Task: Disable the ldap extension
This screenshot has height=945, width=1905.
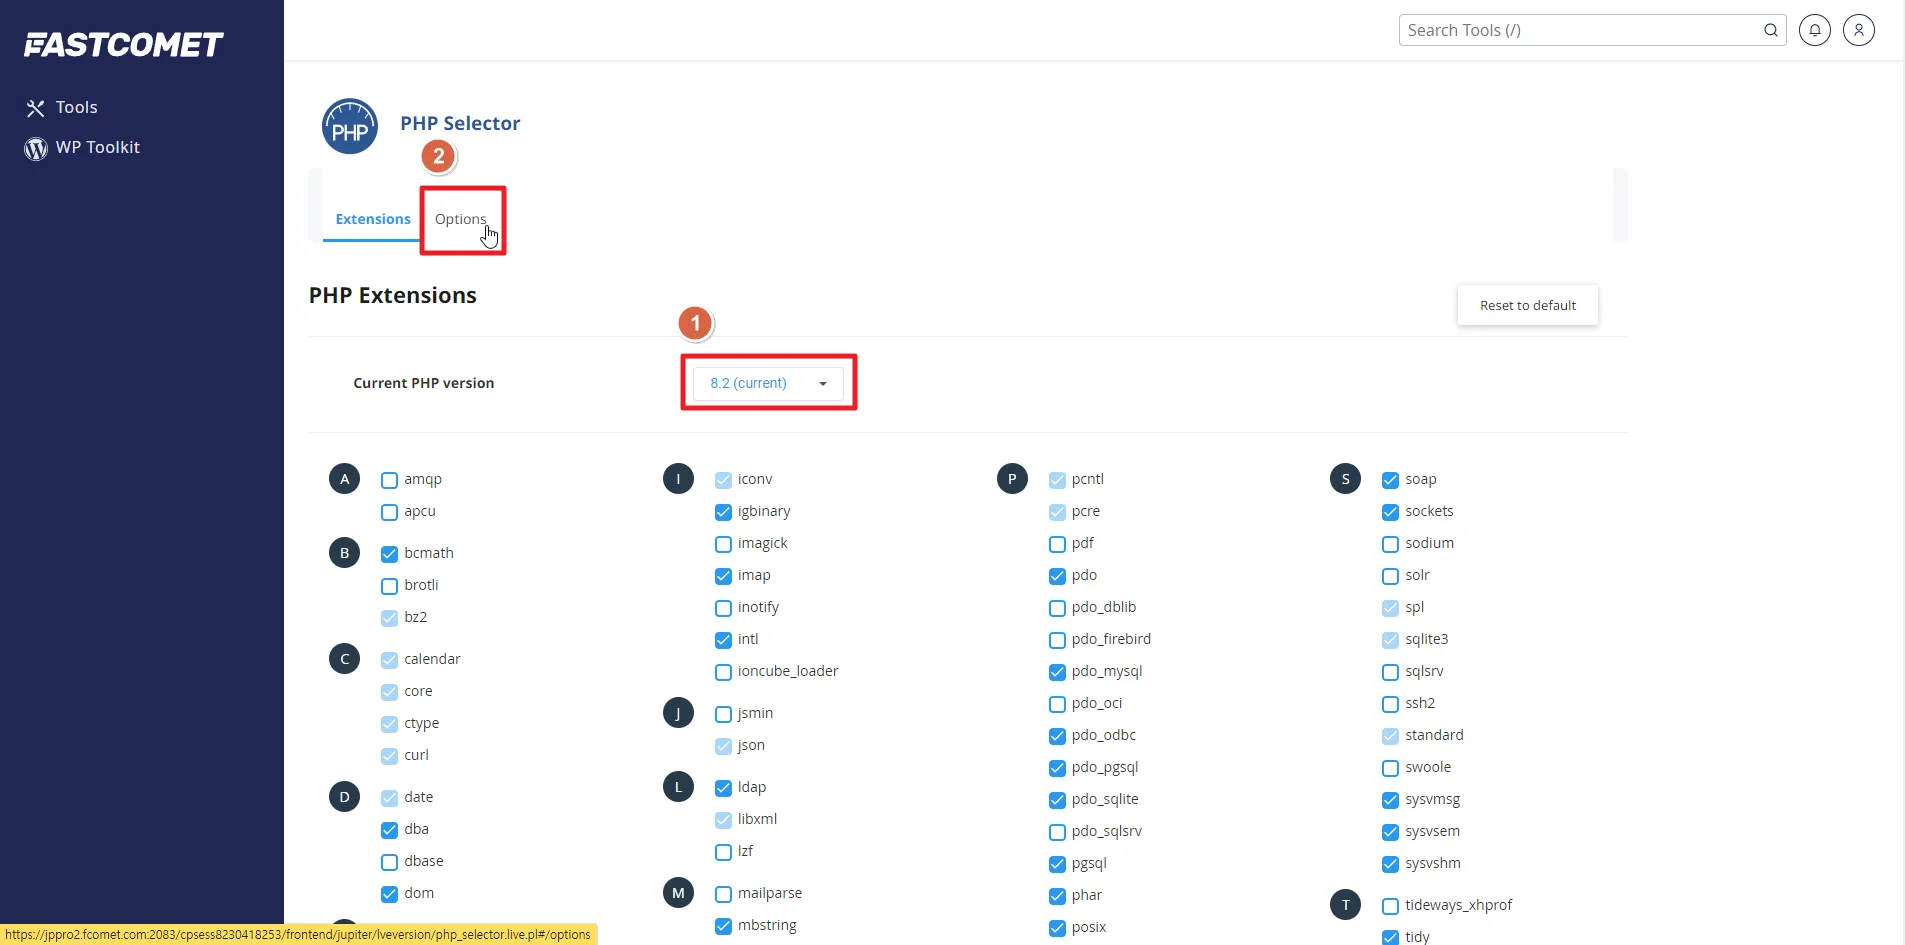Action: 723,788
